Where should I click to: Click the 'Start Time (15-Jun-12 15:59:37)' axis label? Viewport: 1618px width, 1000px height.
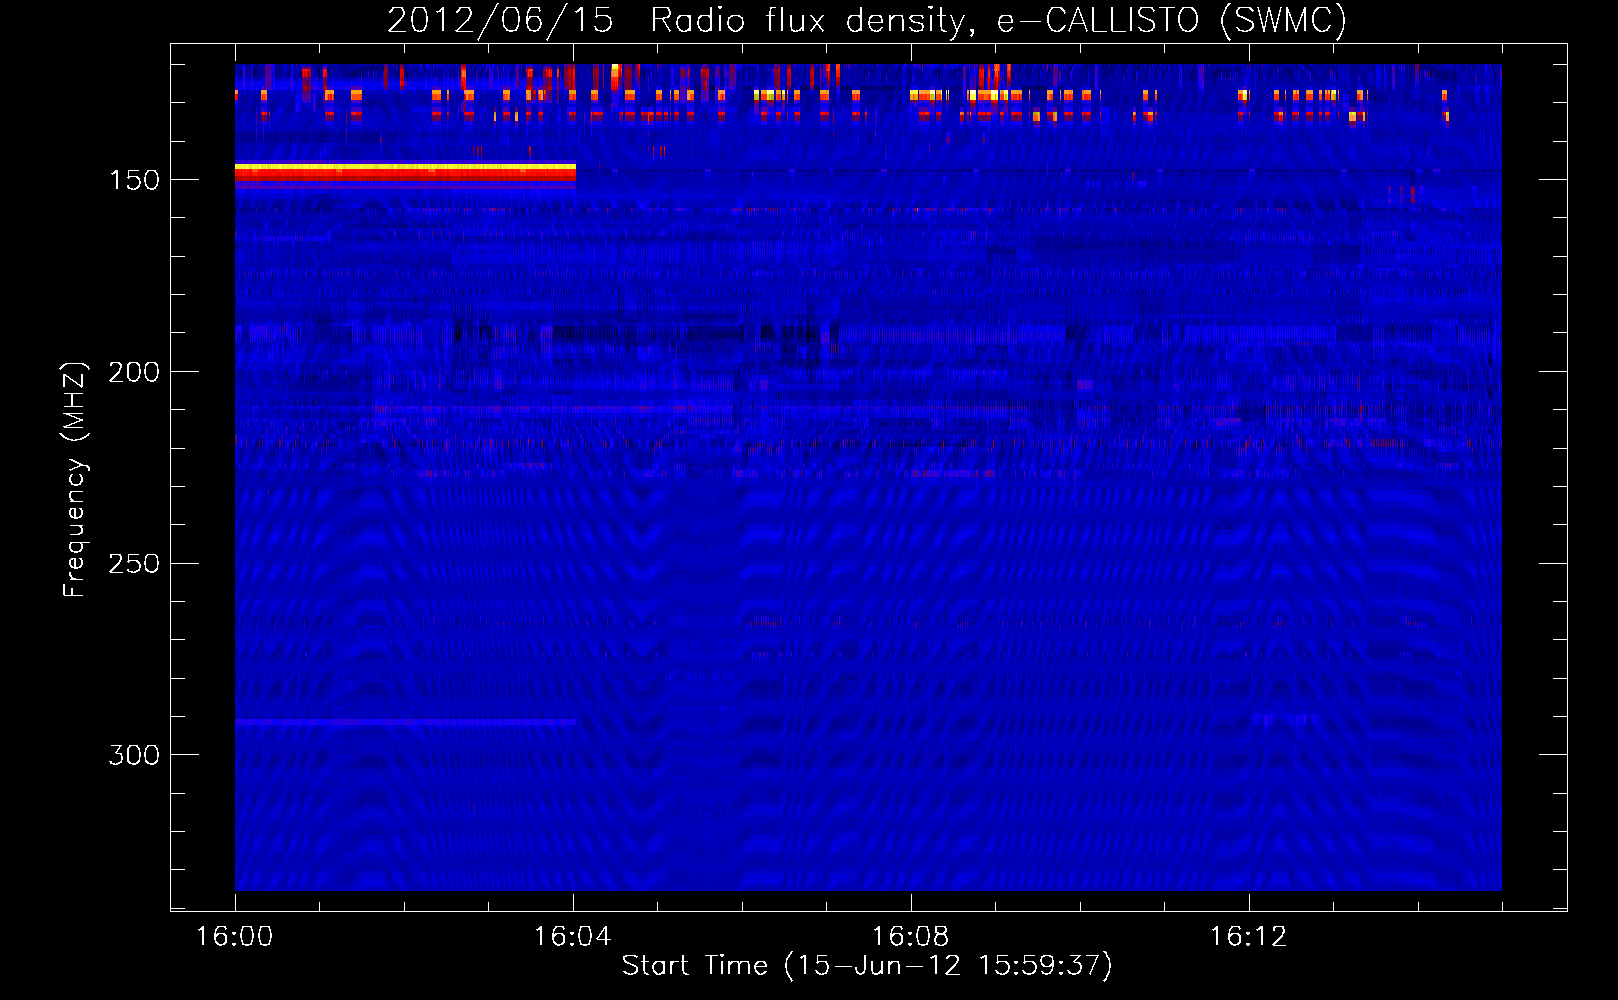(867, 966)
